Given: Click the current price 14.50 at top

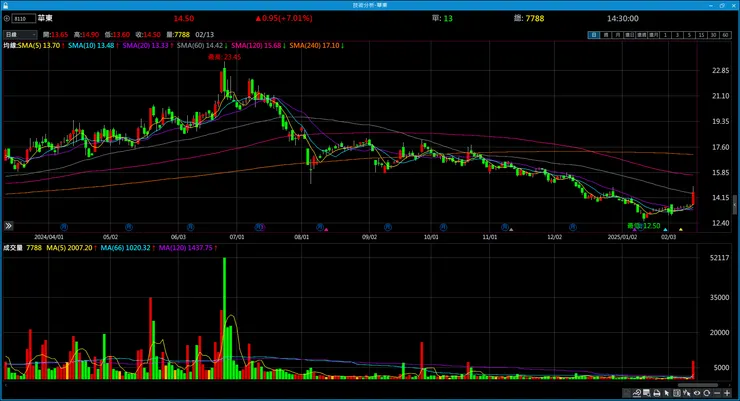Looking at the screenshot, I should [x=184, y=18].
